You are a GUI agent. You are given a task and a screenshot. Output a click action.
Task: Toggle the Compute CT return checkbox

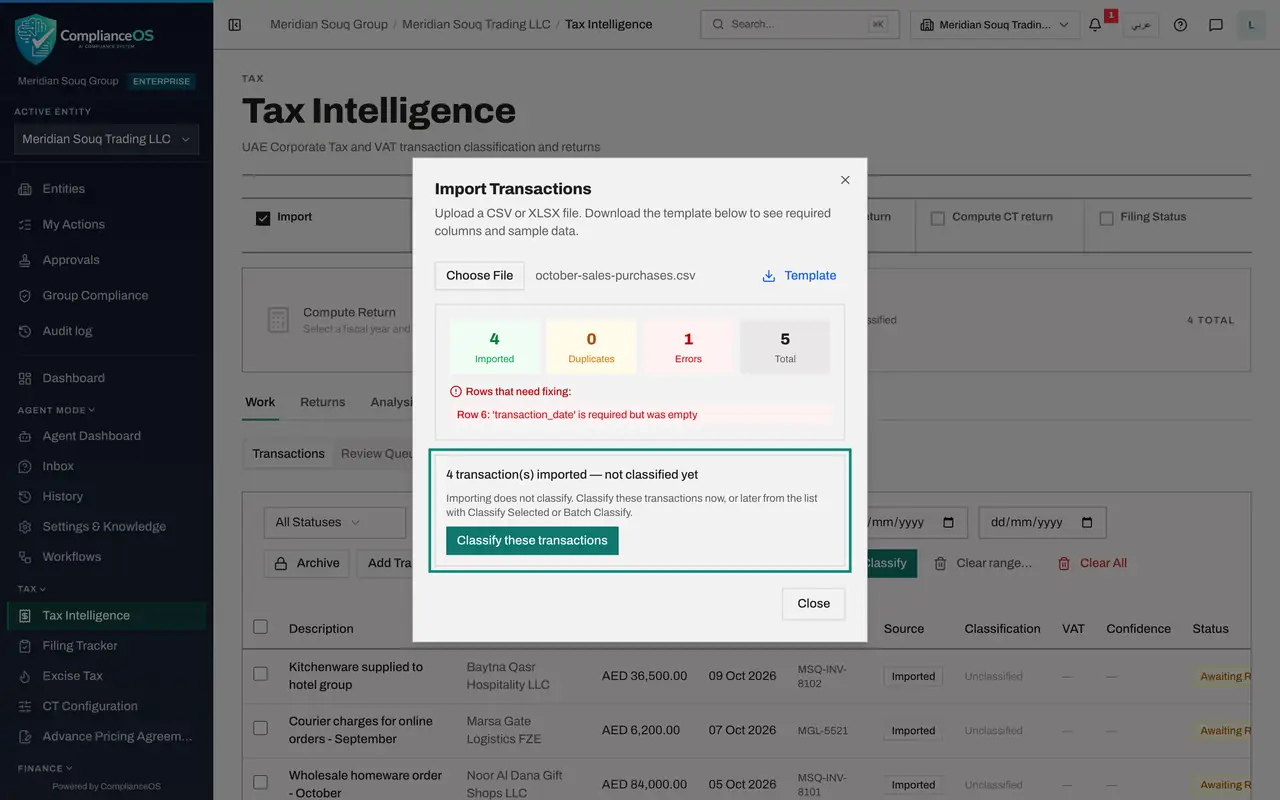coord(938,218)
